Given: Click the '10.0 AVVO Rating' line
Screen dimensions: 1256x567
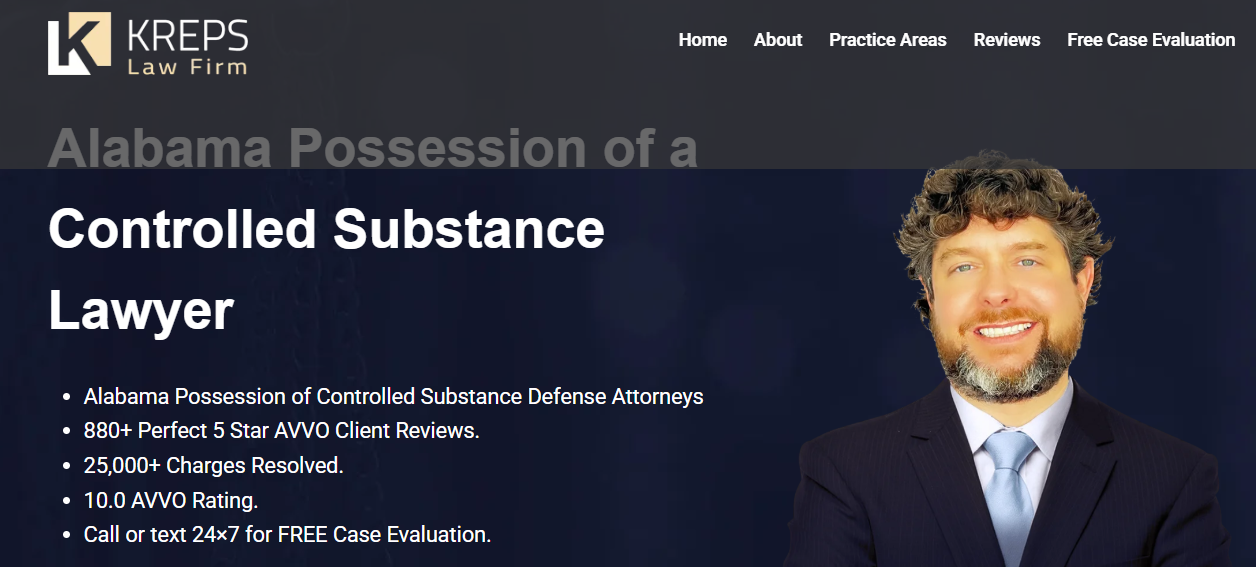Looking at the screenshot, I should pyautogui.click(x=171, y=500).
